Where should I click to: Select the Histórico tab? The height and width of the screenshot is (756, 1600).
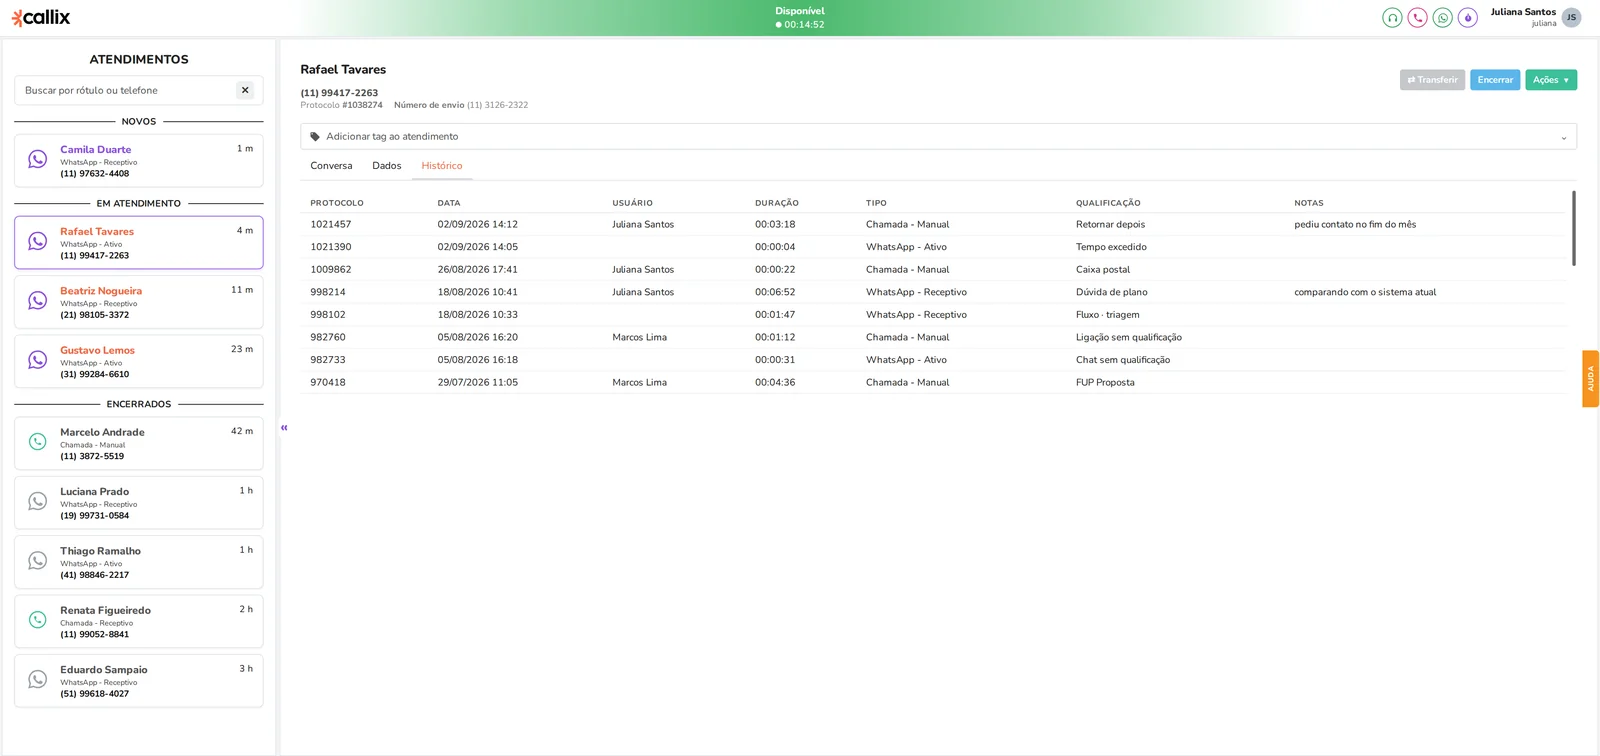coord(442,166)
